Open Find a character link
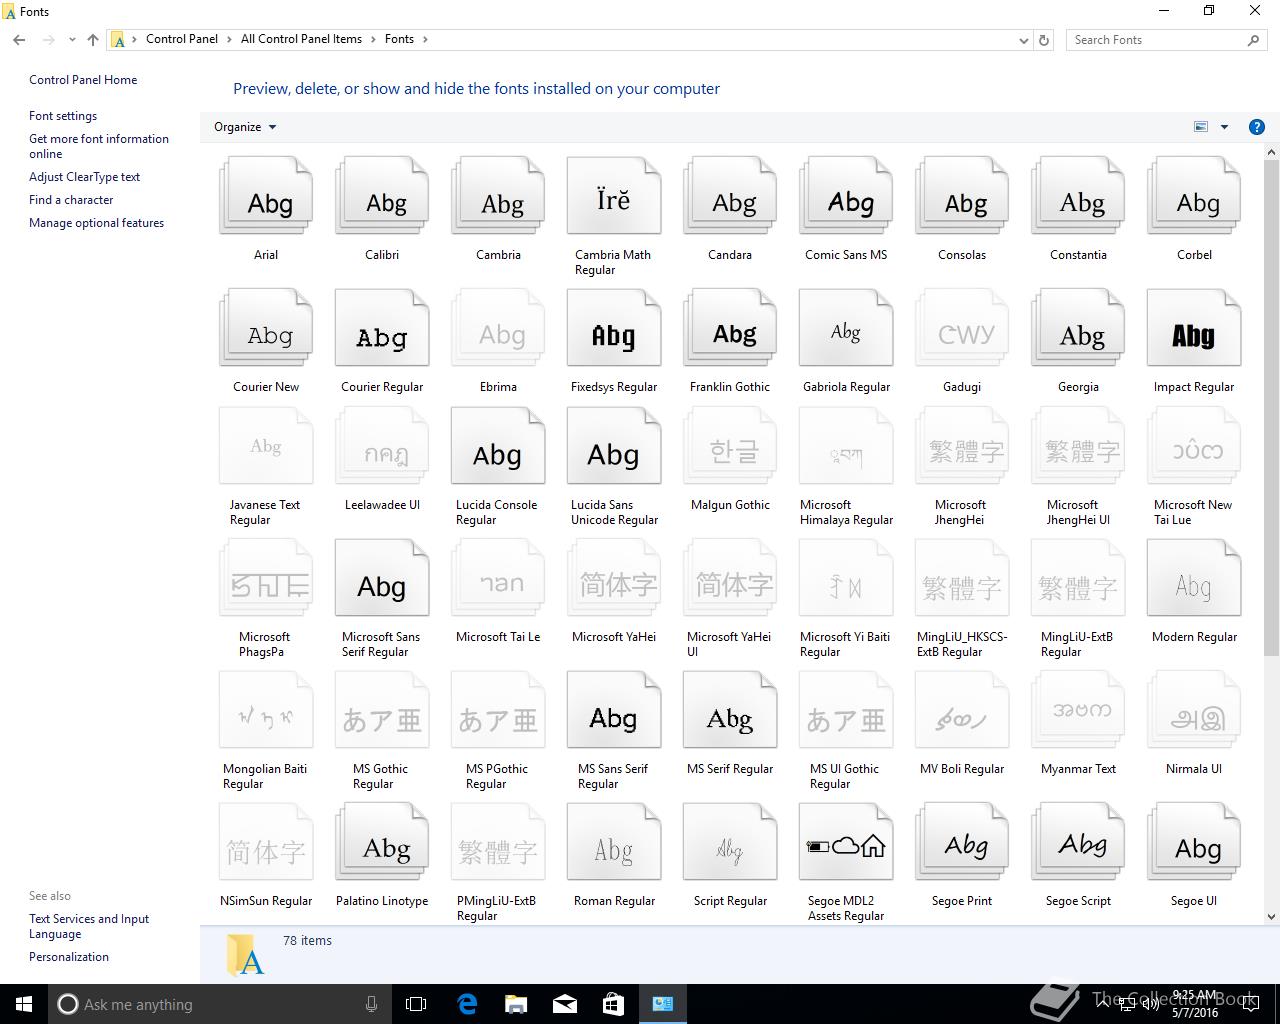The width and height of the screenshot is (1280, 1024). [x=71, y=200]
